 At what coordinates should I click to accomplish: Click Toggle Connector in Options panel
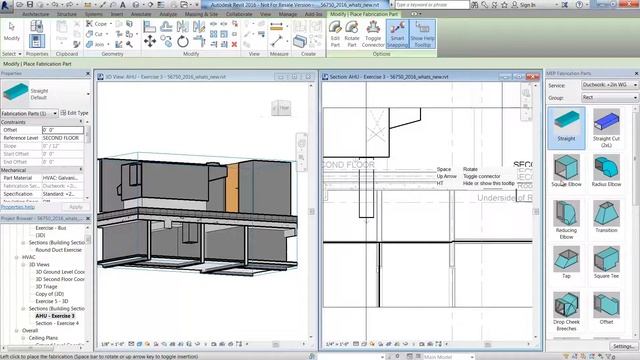click(373, 34)
